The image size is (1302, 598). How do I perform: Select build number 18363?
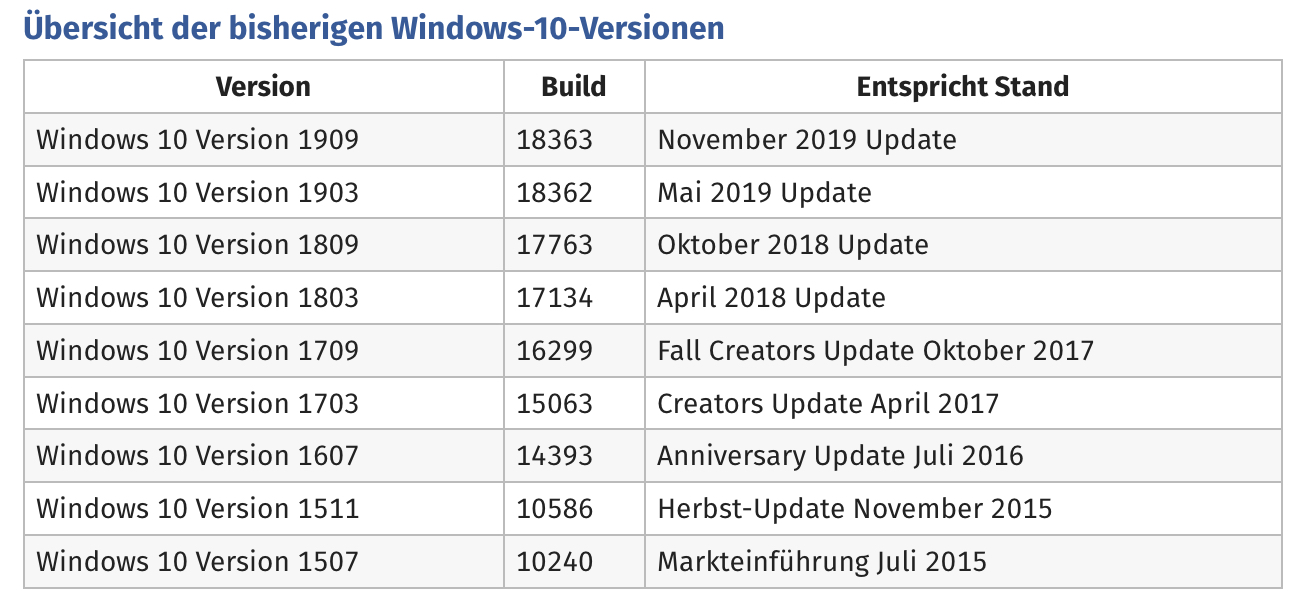coord(555,139)
